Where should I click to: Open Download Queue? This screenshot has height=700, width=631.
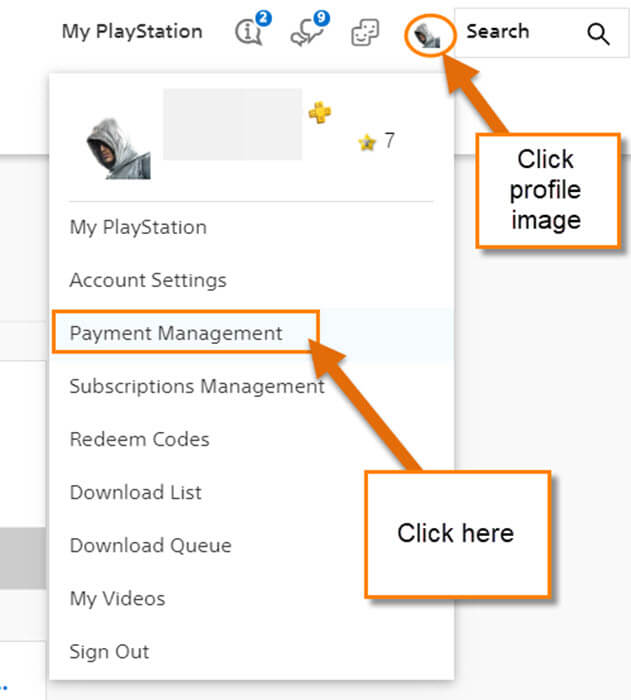point(150,546)
